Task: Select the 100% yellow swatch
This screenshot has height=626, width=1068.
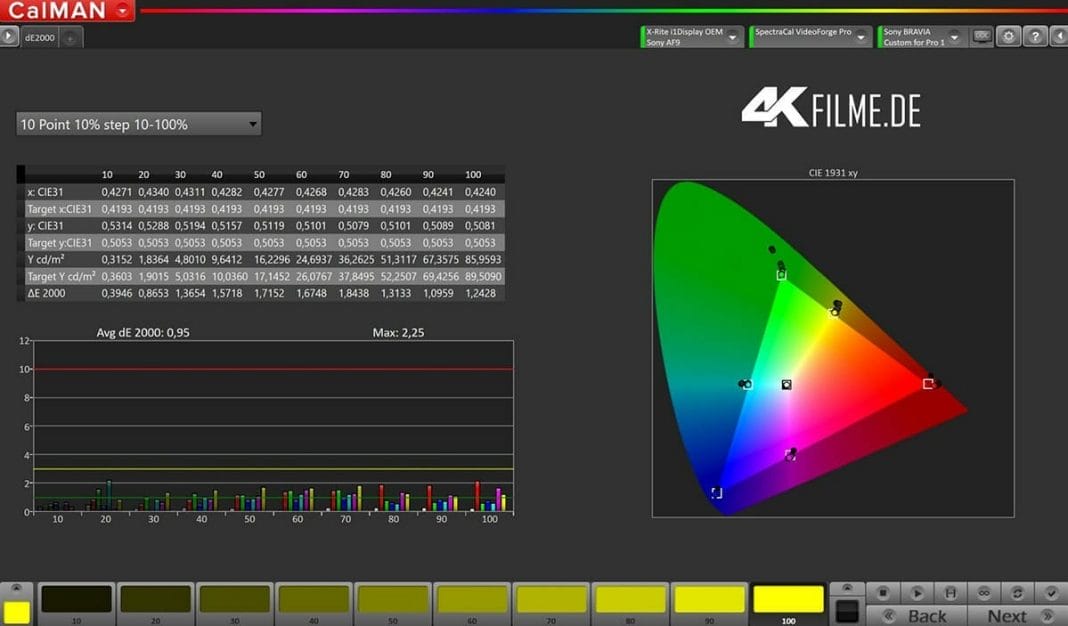Action: click(x=788, y=600)
